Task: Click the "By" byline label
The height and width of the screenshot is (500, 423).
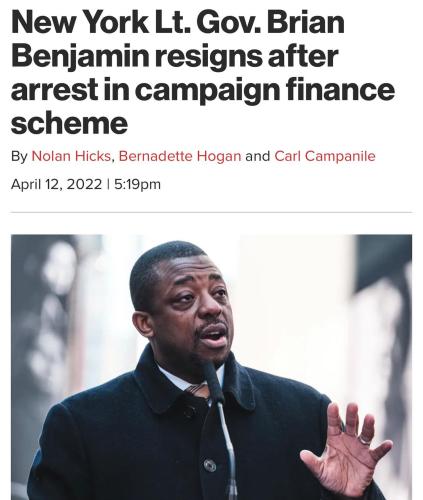Action: [19, 156]
